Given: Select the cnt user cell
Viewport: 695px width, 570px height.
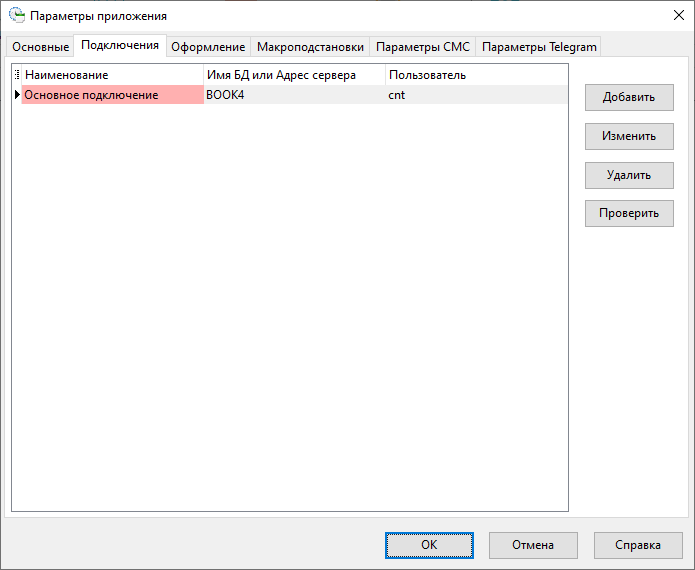Looking at the screenshot, I should point(476,95).
